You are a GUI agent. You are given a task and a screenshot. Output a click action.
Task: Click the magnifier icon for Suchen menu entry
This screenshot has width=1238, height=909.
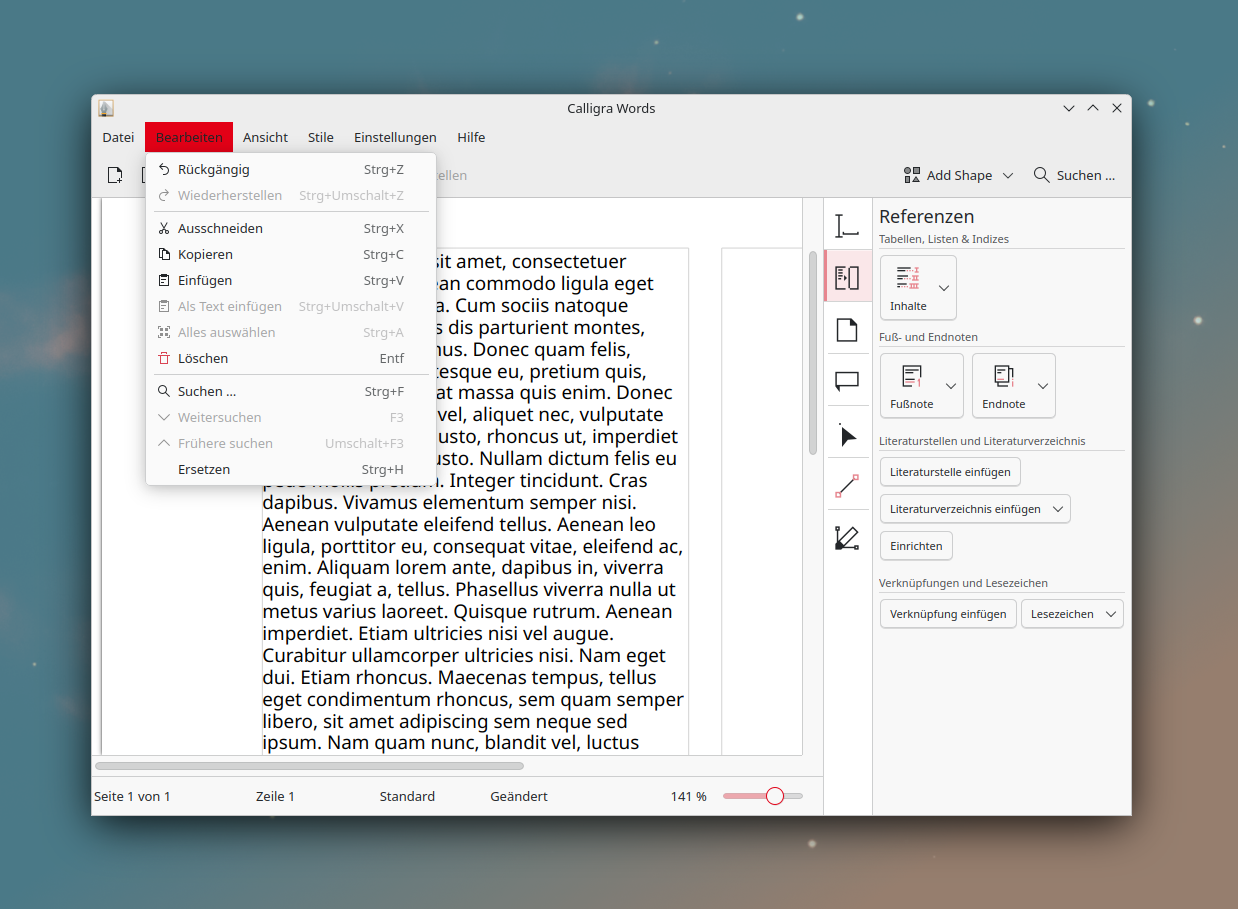pos(164,391)
